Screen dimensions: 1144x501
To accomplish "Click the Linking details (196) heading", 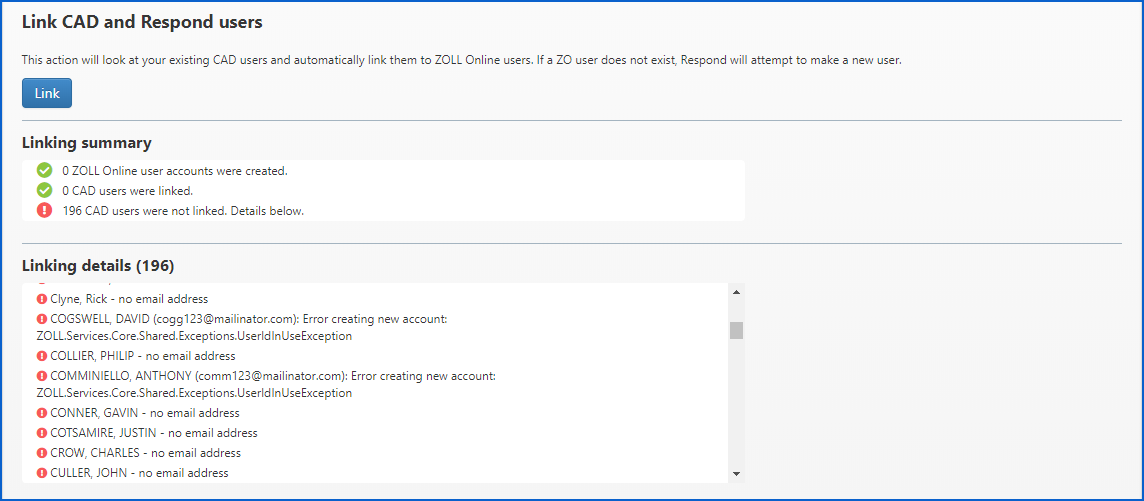I will tap(98, 266).
